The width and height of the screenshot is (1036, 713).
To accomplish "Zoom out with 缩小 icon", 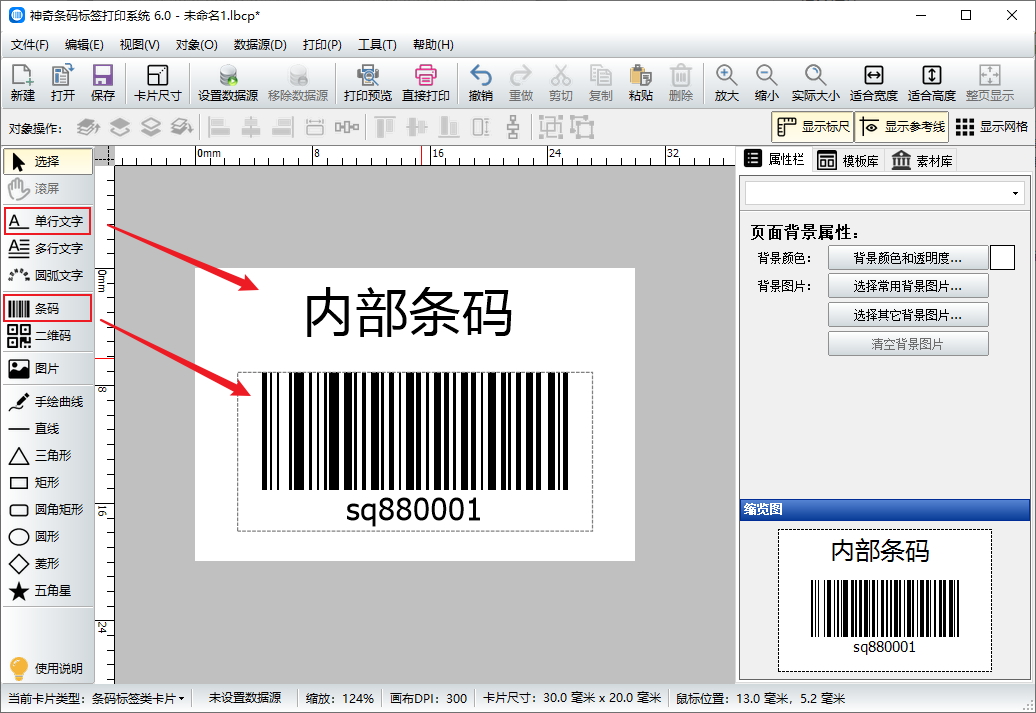I will pyautogui.click(x=766, y=83).
